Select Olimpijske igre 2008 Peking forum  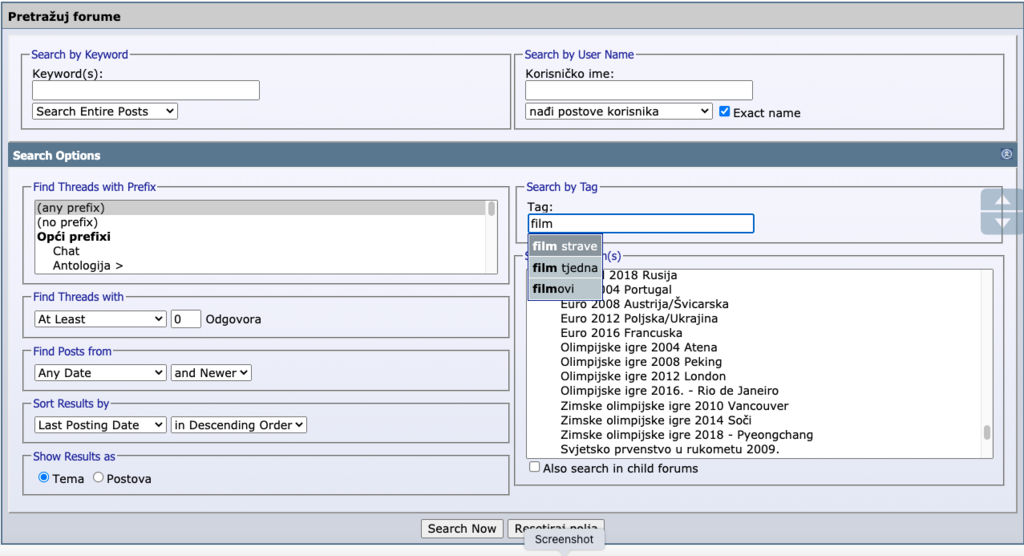[641, 361]
